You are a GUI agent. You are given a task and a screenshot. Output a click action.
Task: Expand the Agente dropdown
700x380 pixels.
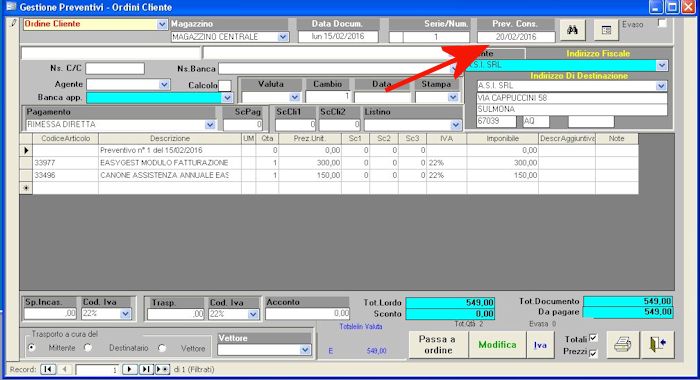click(164, 84)
